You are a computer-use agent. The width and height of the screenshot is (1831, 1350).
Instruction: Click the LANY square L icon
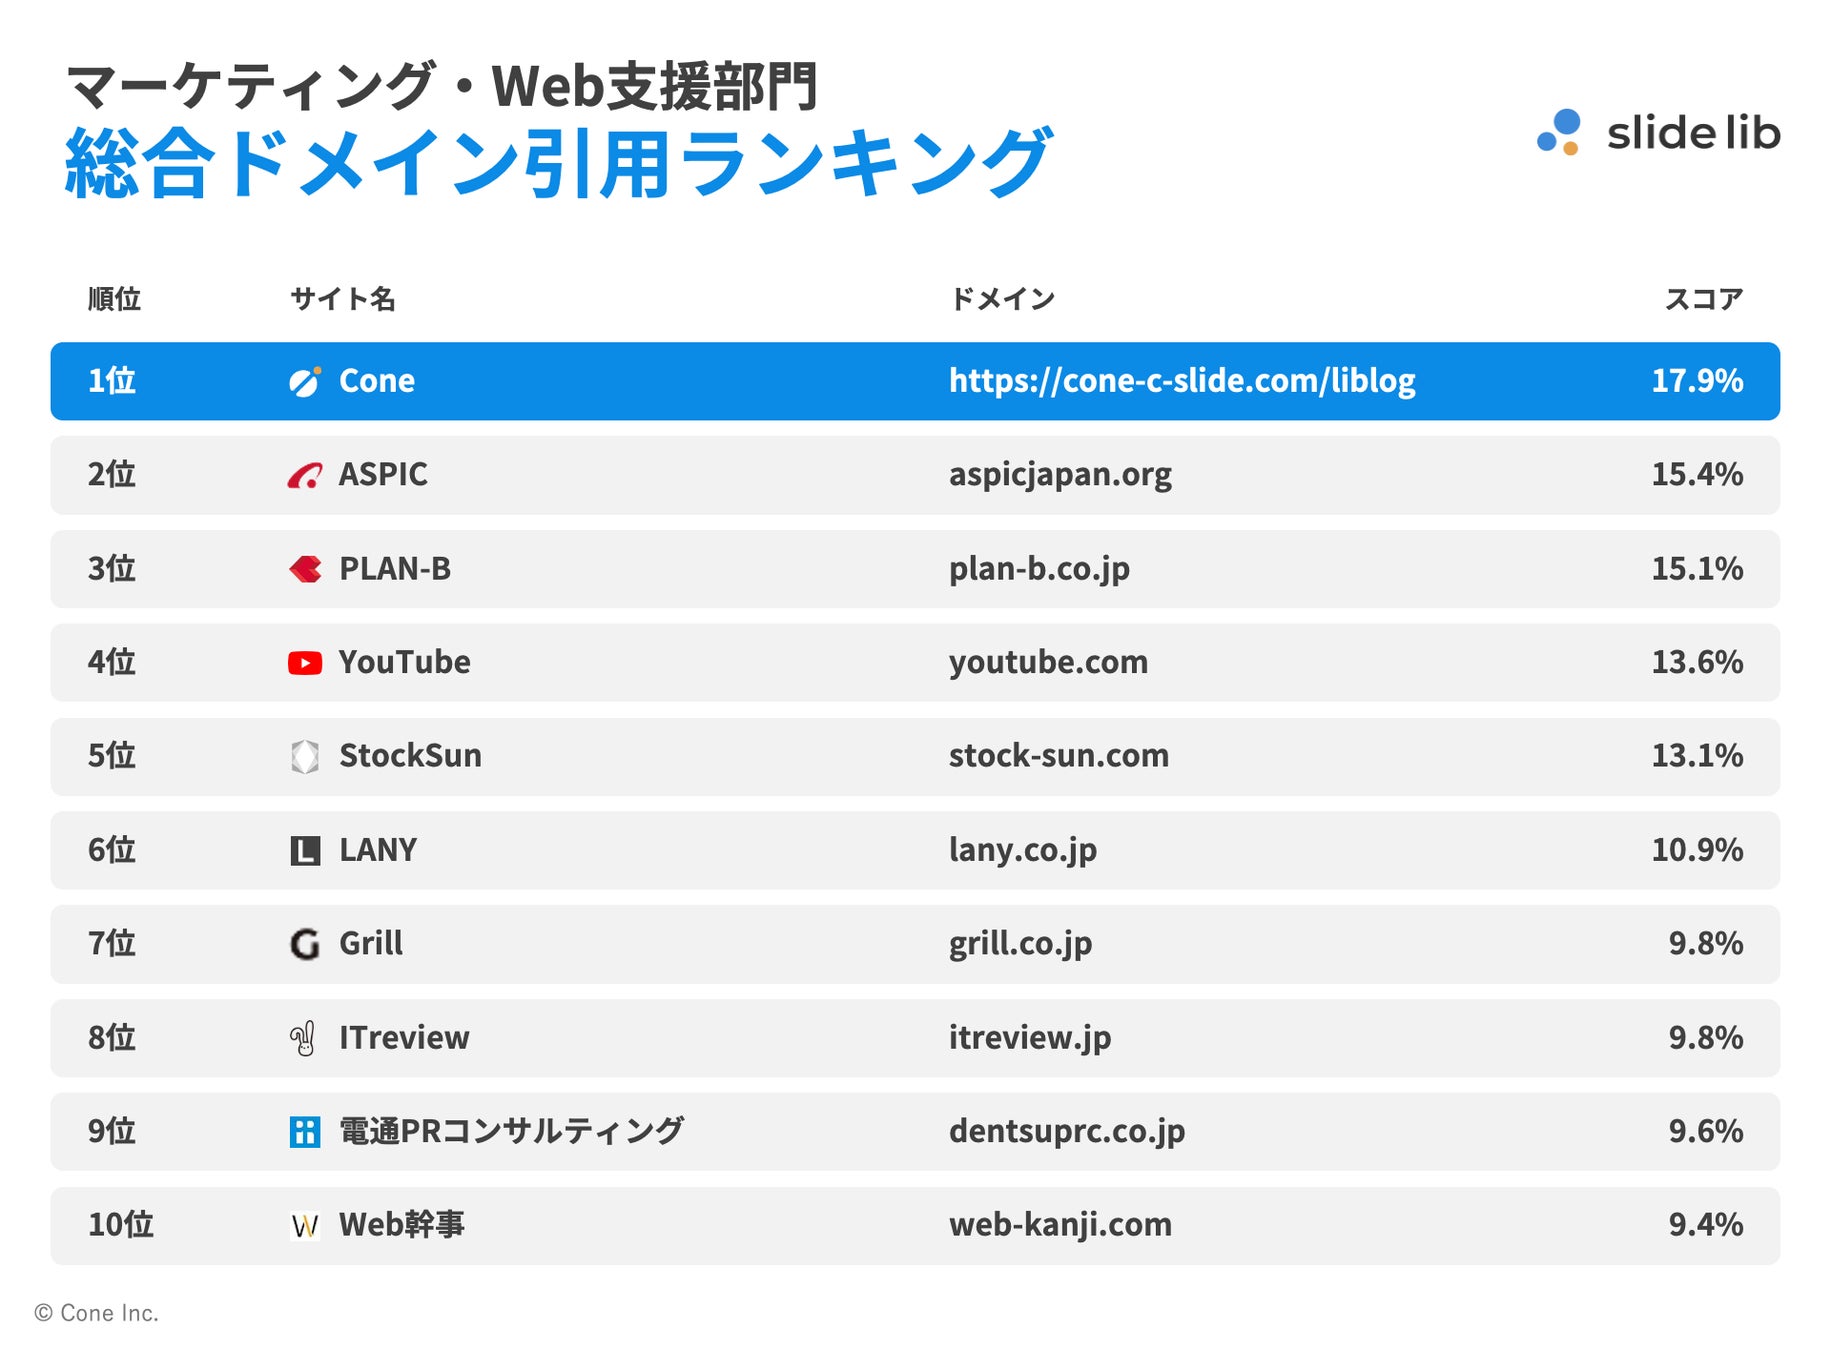coord(305,851)
